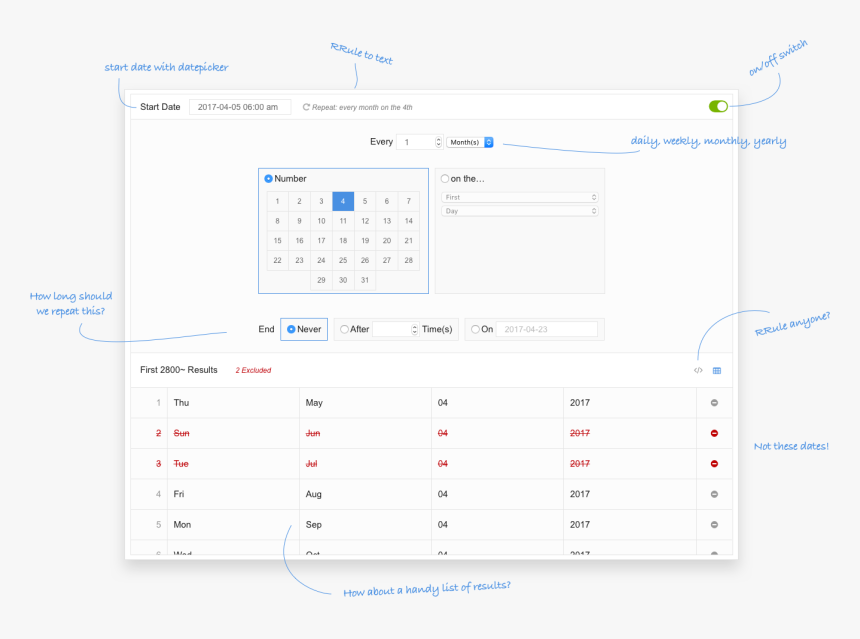Select day 28 in the month grid

[x=409, y=261]
